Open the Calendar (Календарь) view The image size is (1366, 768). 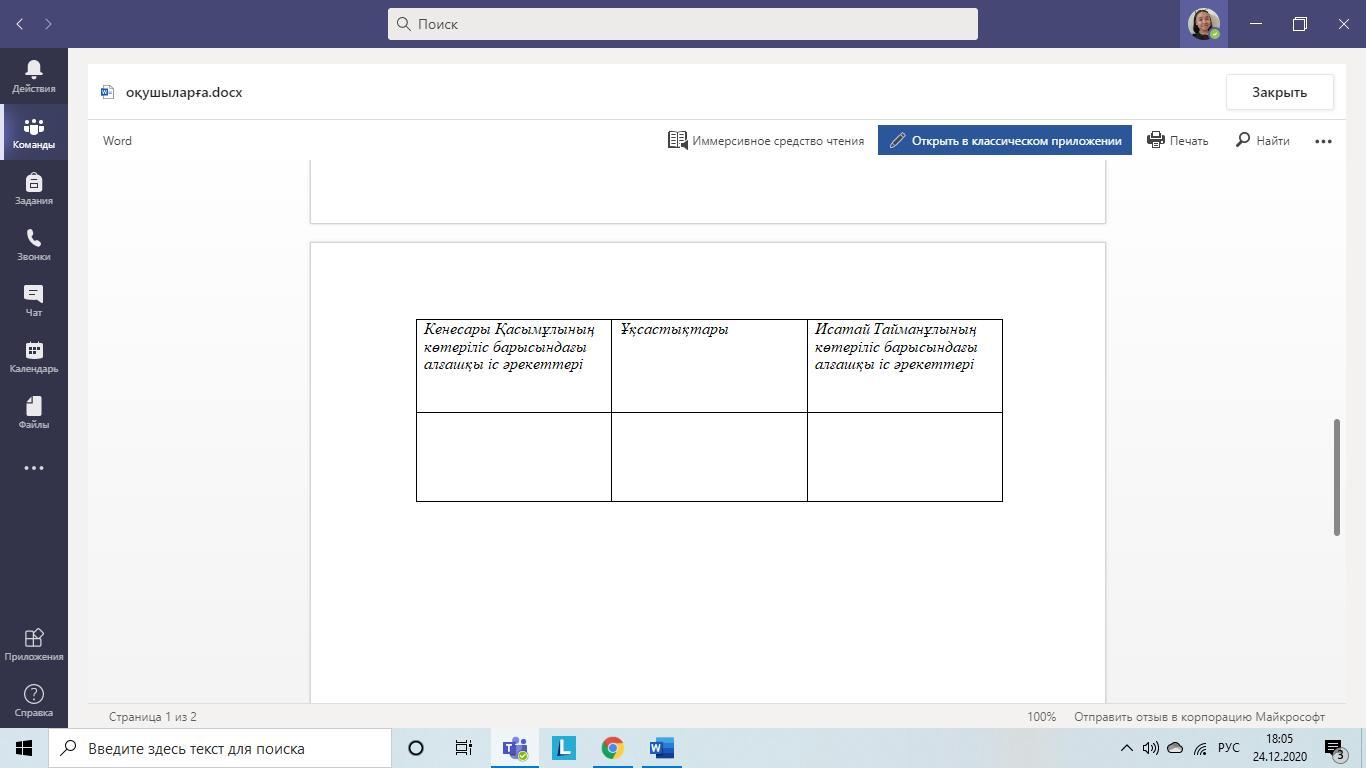(x=33, y=357)
